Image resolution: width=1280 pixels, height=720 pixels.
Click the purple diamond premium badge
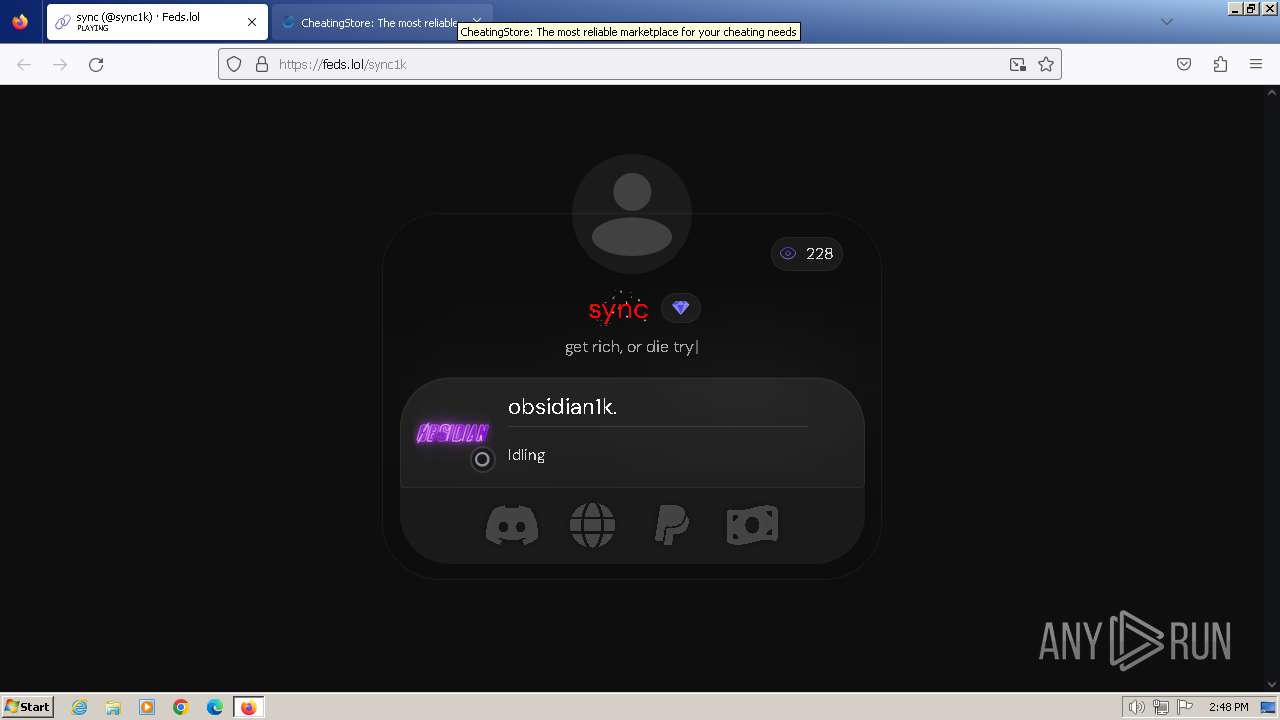[x=681, y=308]
